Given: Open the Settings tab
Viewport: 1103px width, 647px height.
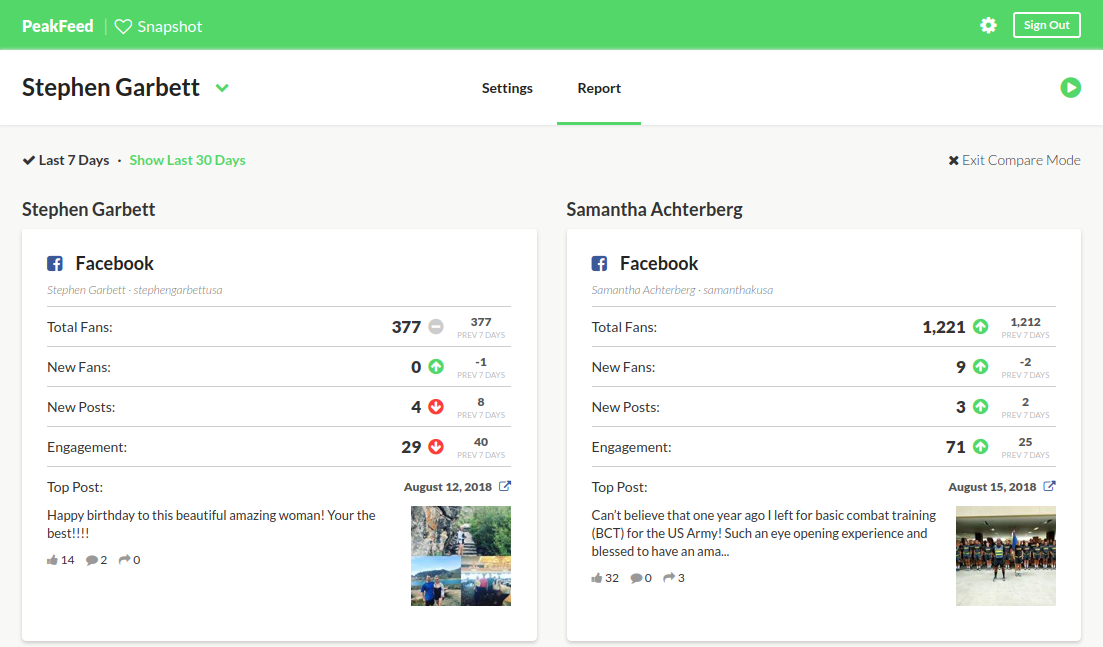Looking at the screenshot, I should coord(507,89).
